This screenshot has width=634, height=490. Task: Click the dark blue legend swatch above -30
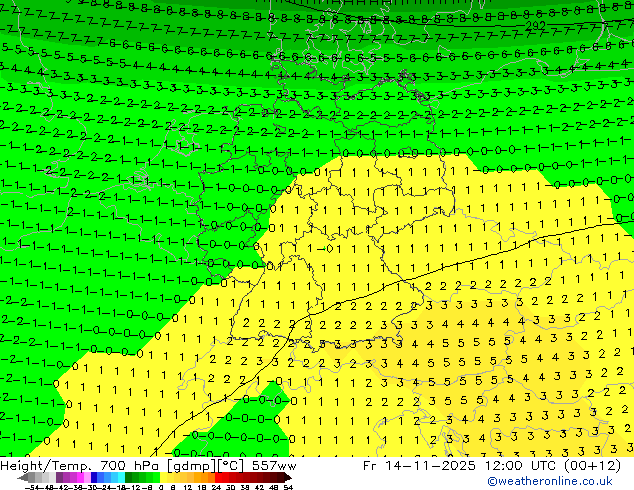click(x=94, y=477)
